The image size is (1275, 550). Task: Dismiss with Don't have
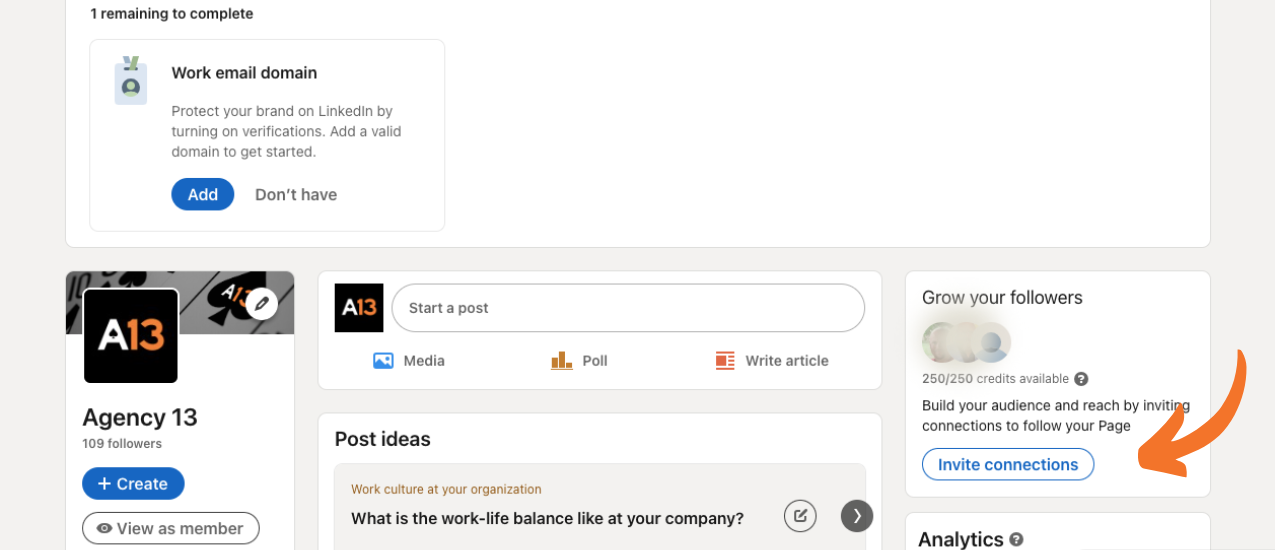[x=296, y=194]
